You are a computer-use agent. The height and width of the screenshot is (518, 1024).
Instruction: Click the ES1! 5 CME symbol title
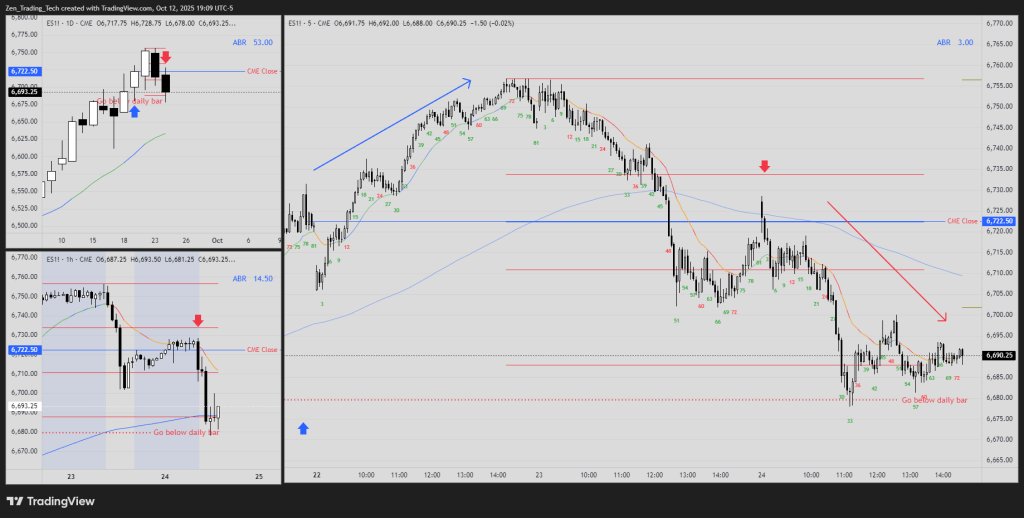pos(311,23)
